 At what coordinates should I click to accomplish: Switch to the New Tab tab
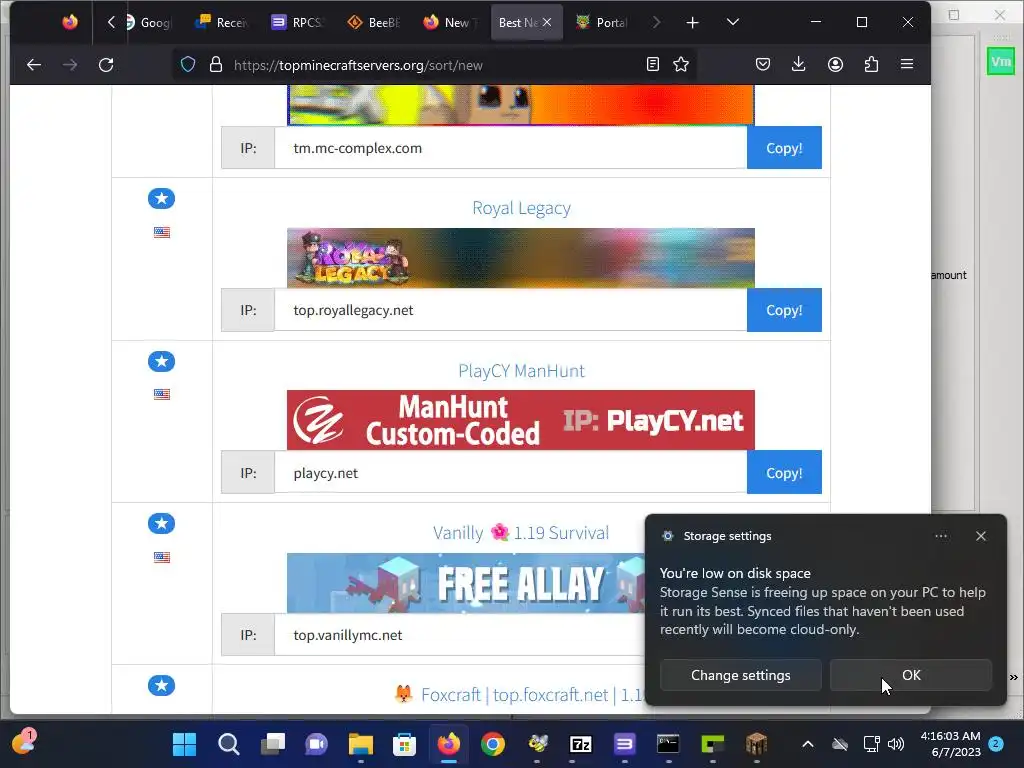click(x=449, y=22)
